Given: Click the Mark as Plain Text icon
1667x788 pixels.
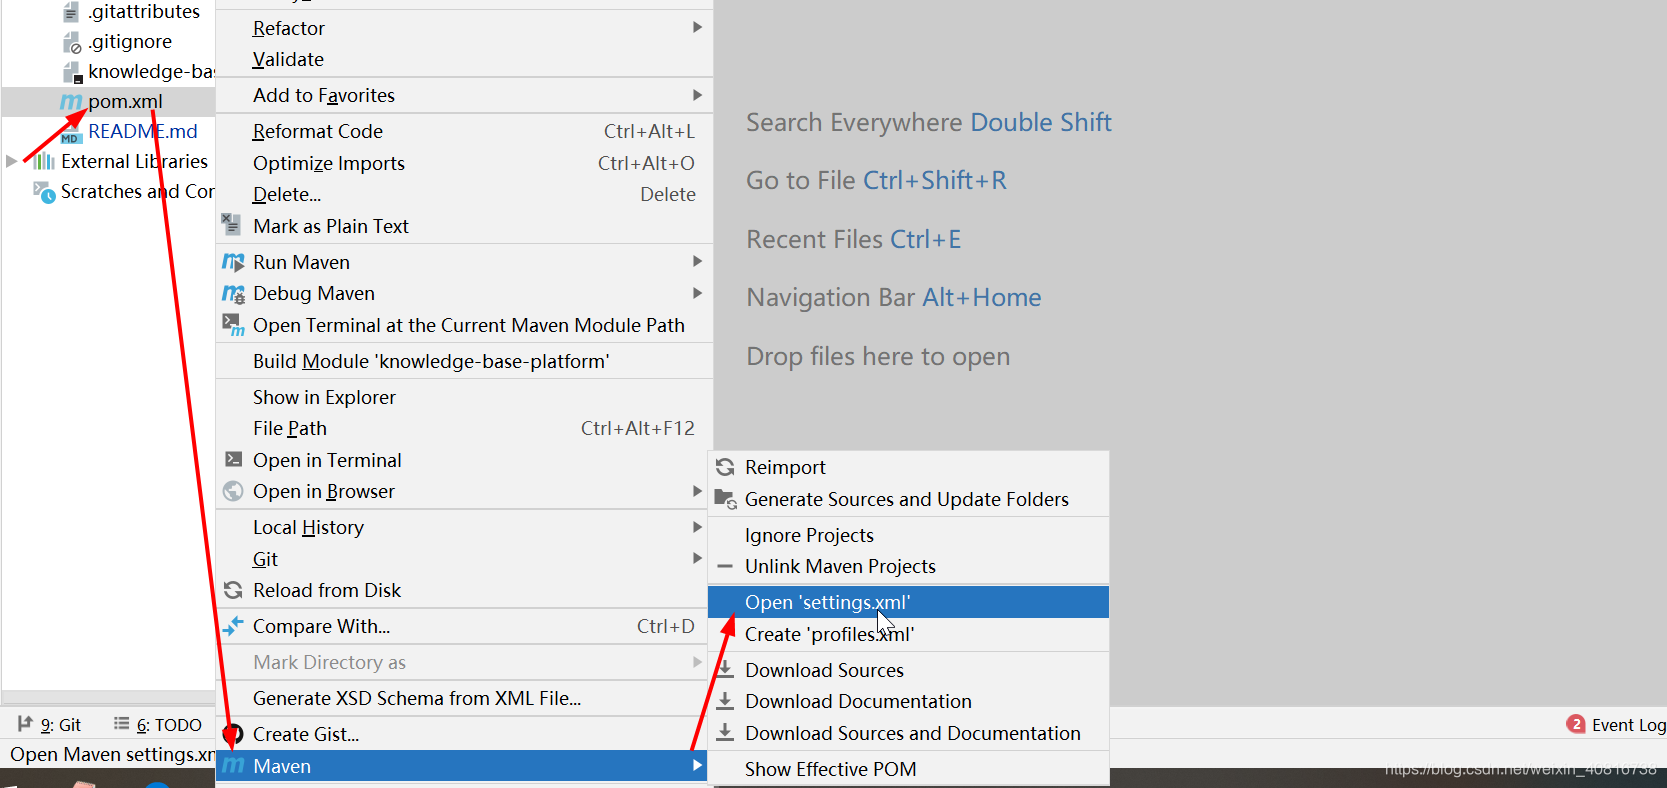Looking at the screenshot, I should coord(231,225).
